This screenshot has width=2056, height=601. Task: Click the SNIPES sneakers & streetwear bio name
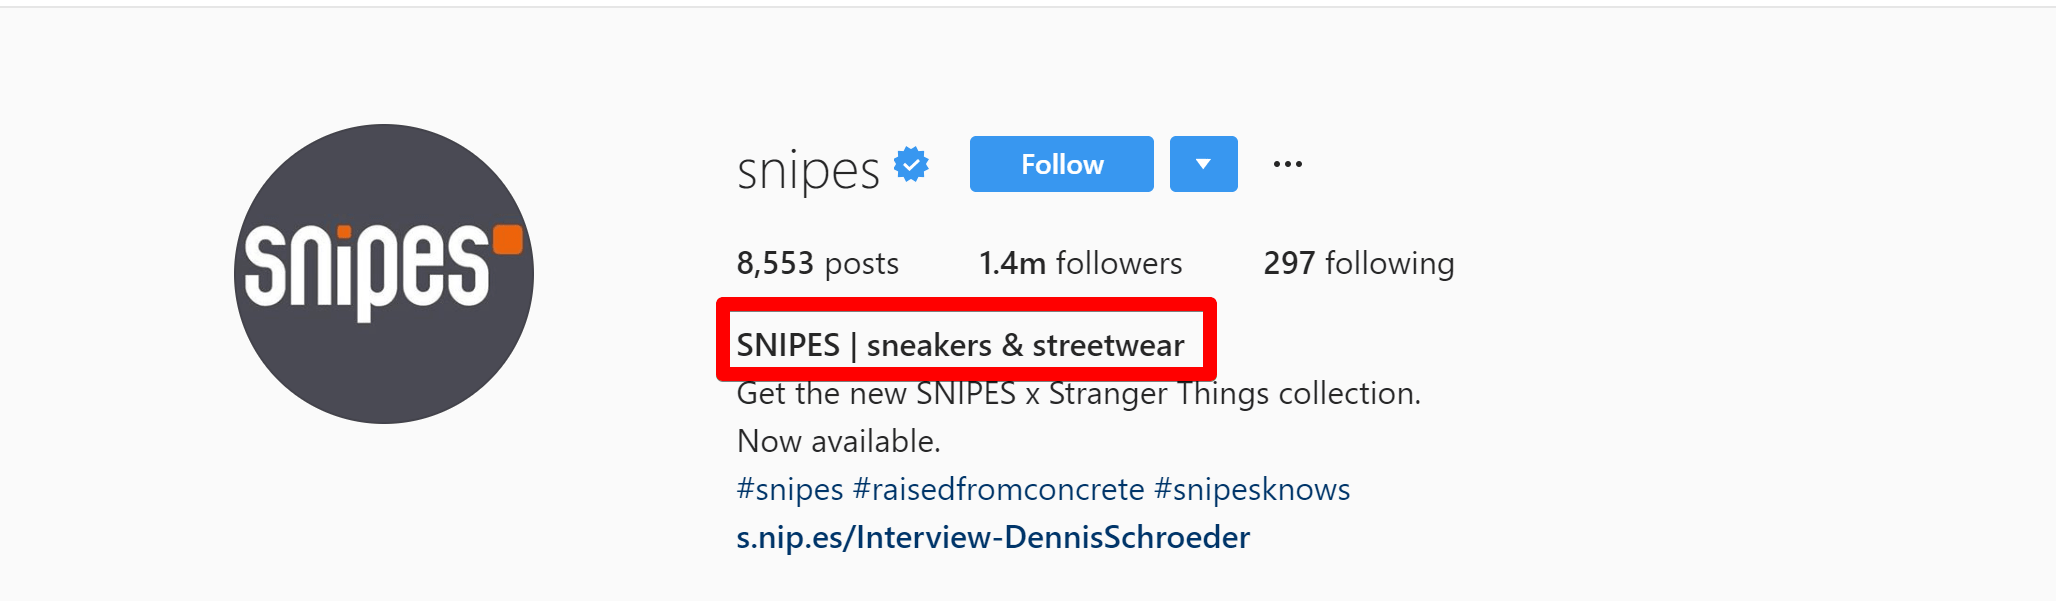tap(960, 344)
